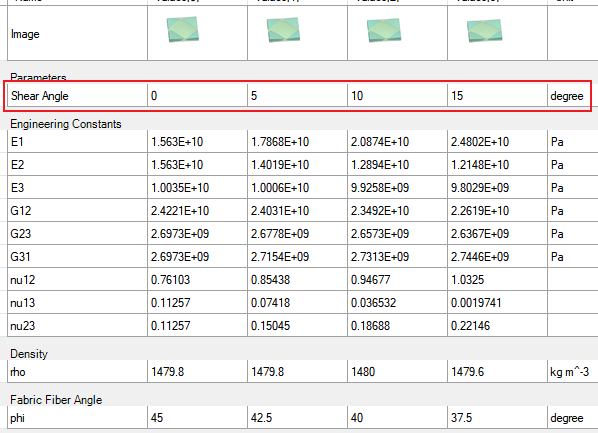Select the nu13 value 0.036532
Viewport: 598px width, 433px height.
(374, 303)
